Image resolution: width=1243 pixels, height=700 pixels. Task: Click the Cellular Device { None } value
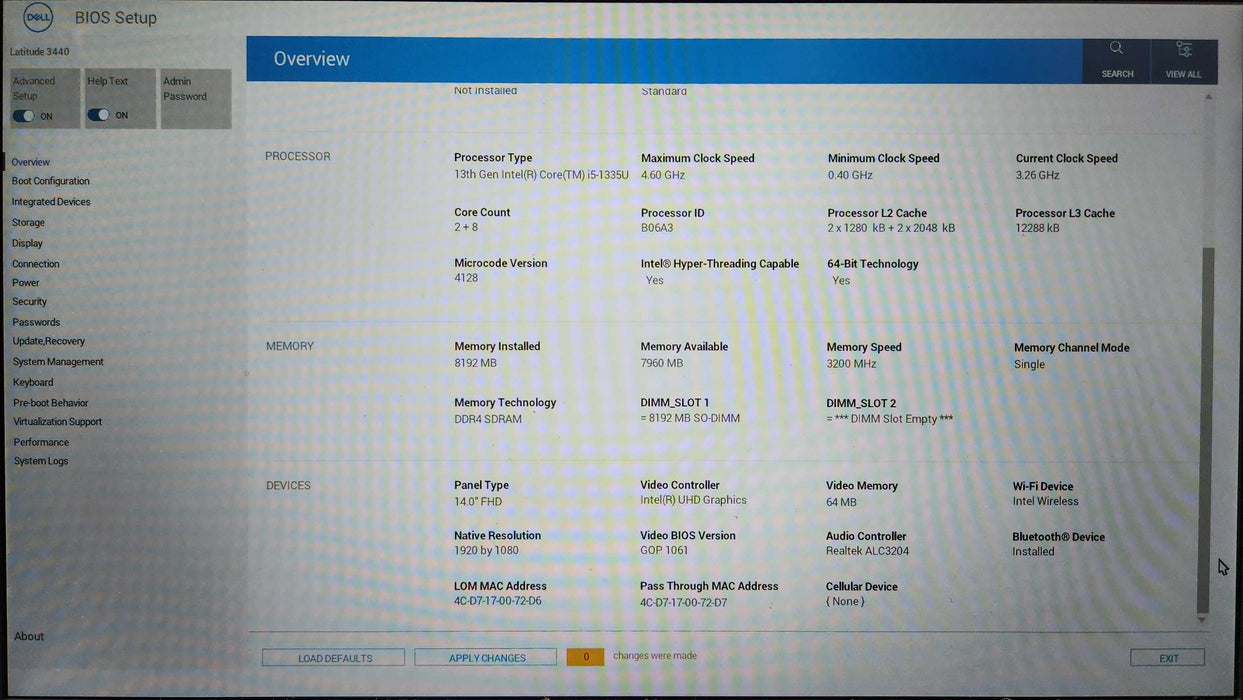click(x=845, y=601)
